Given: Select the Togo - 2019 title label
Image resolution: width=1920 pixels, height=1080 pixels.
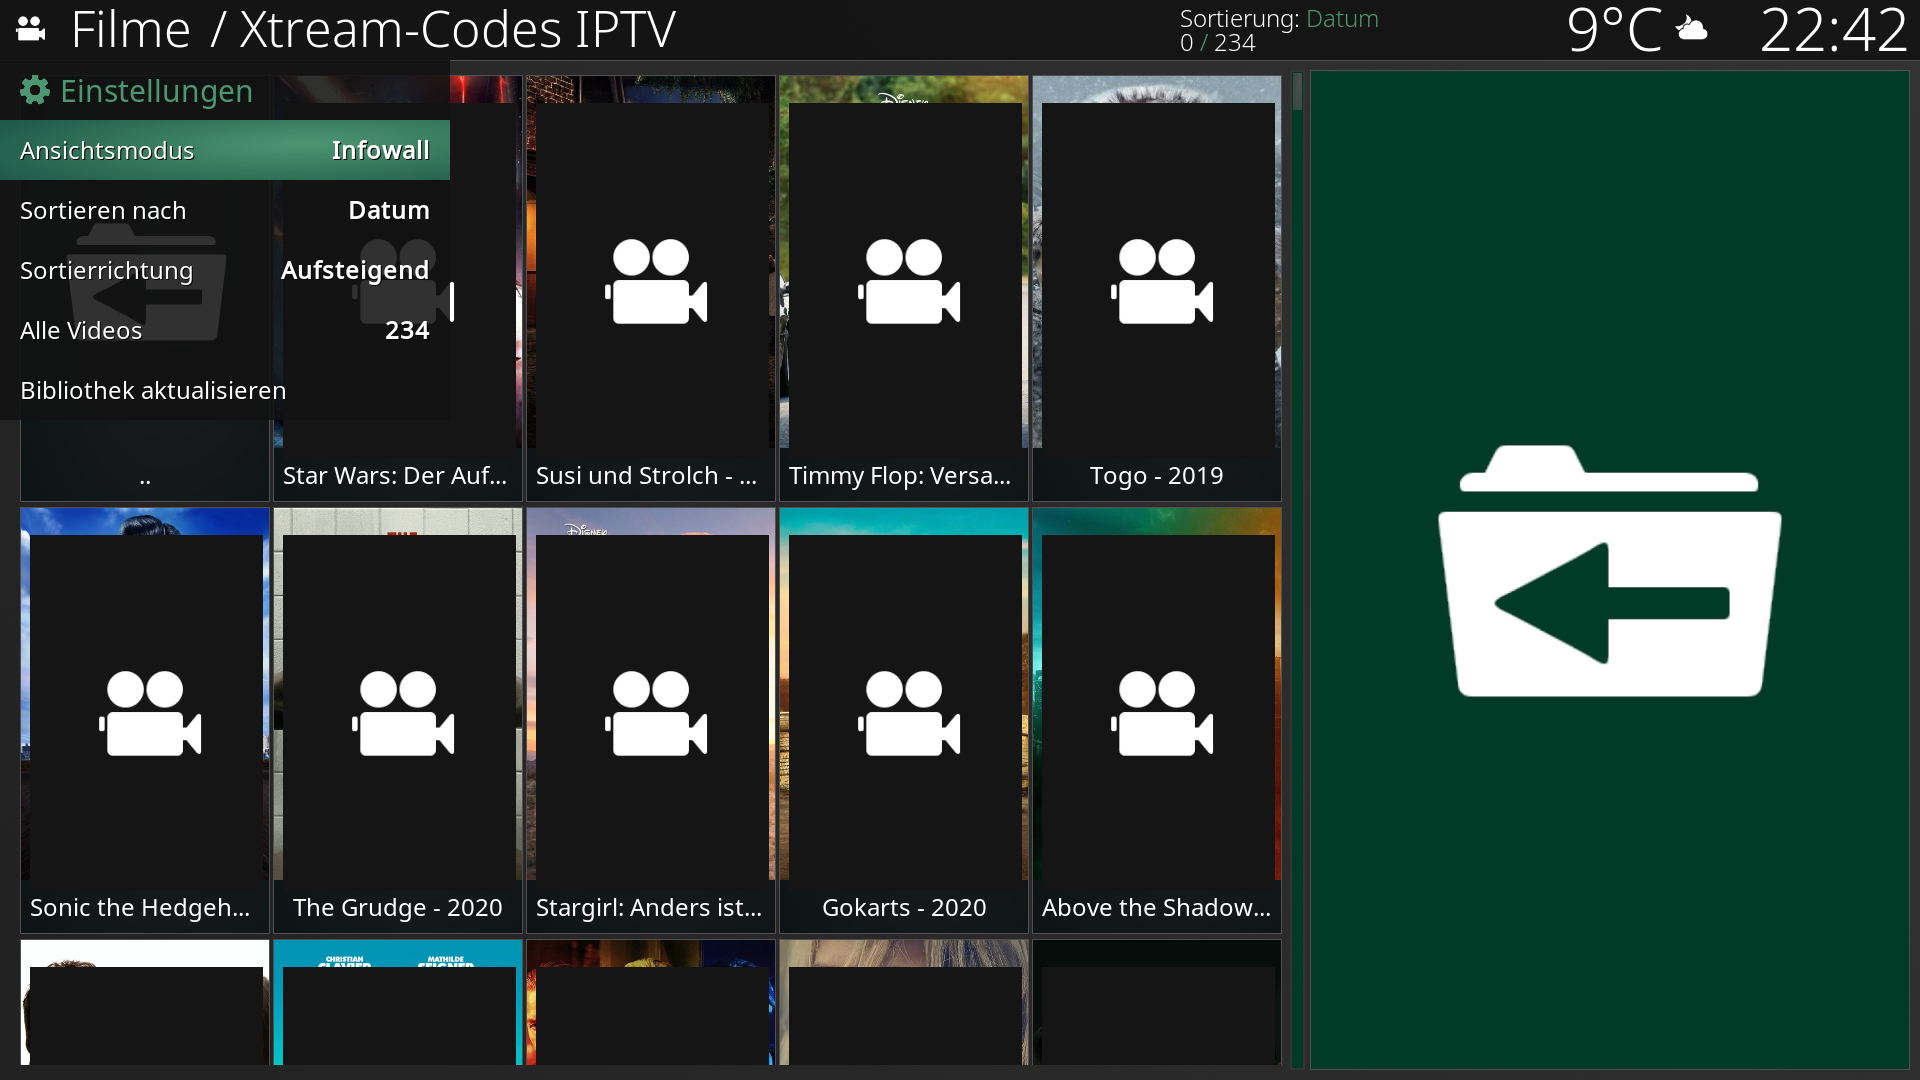Looking at the screenshot, I should (1157, 476).
